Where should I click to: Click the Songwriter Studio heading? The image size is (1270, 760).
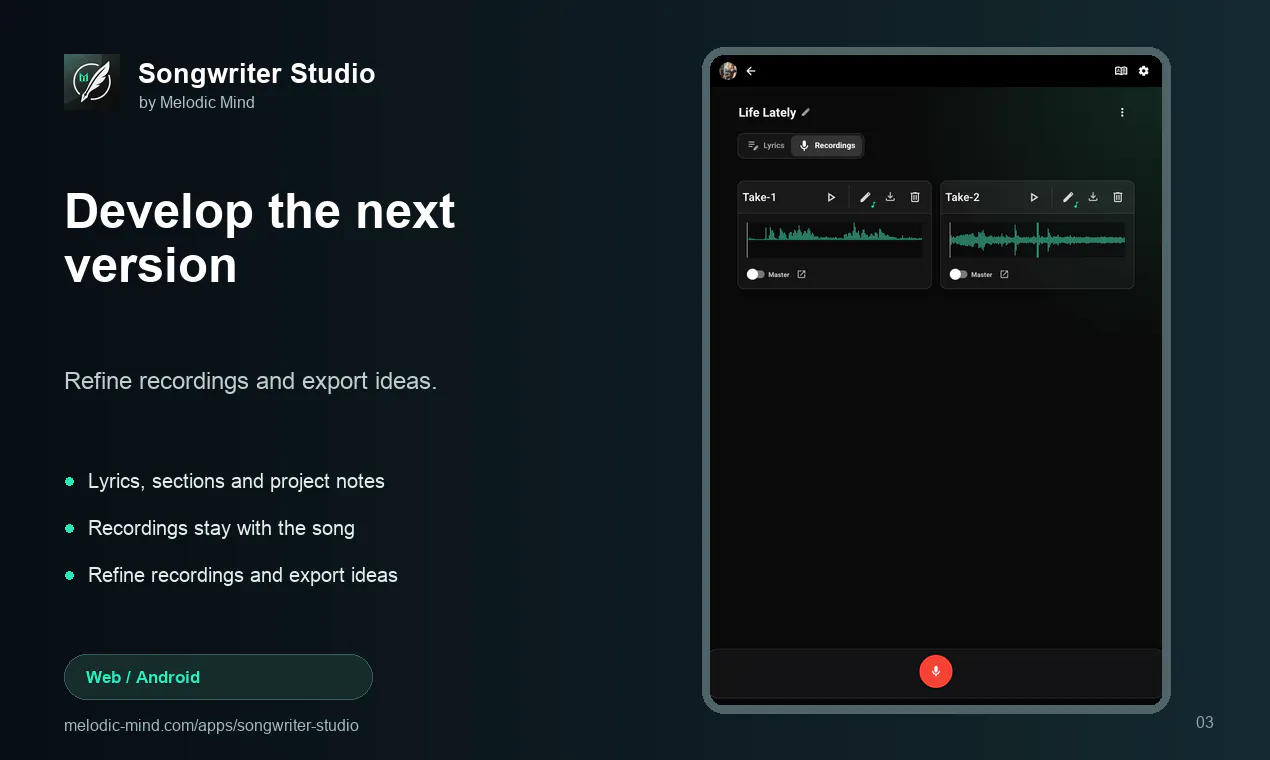tap(257, 73)
